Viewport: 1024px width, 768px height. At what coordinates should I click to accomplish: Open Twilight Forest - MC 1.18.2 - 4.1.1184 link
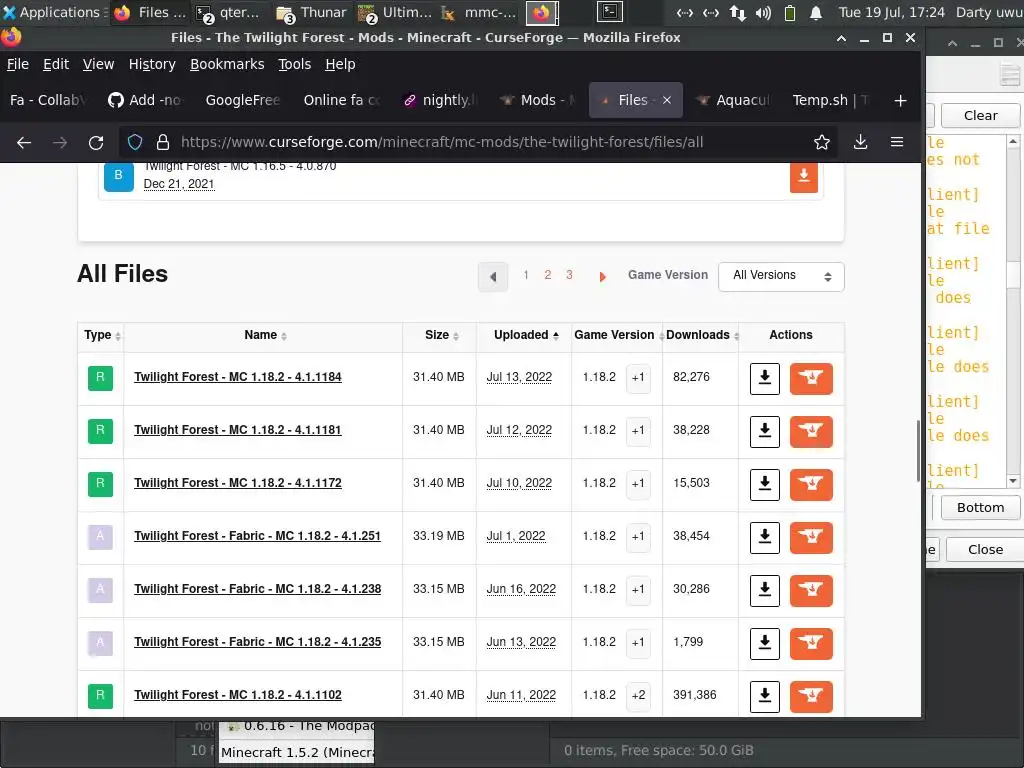tap(238, 377)
